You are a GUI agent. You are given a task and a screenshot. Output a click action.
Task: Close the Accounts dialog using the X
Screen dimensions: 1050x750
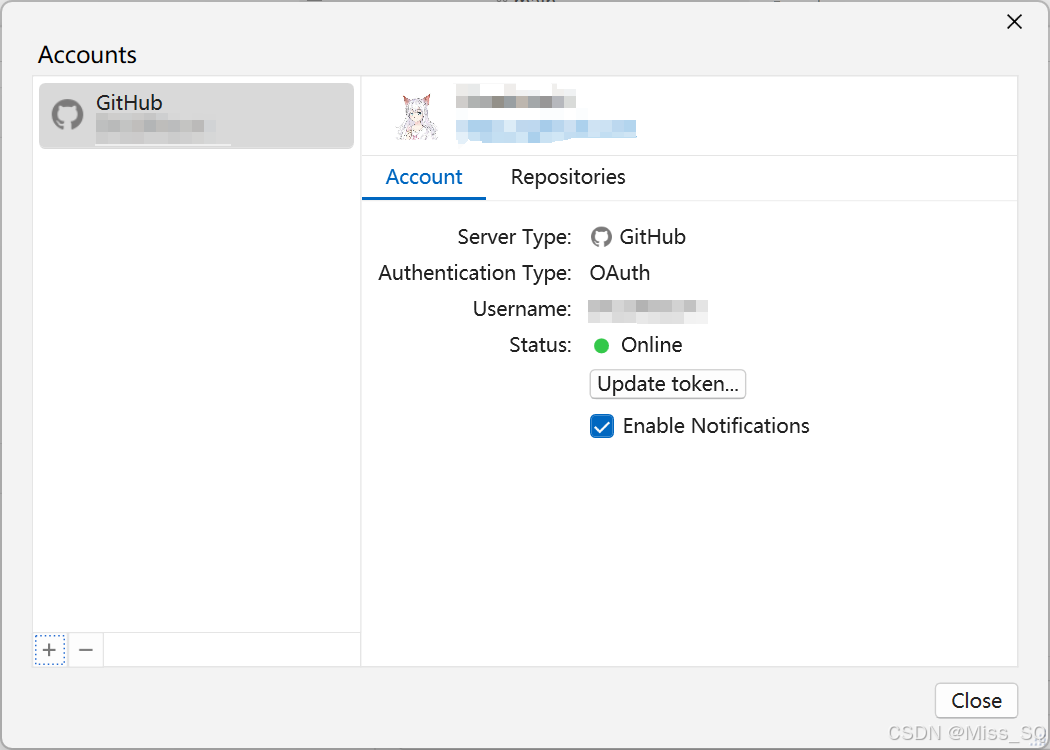click(1015, 22)
